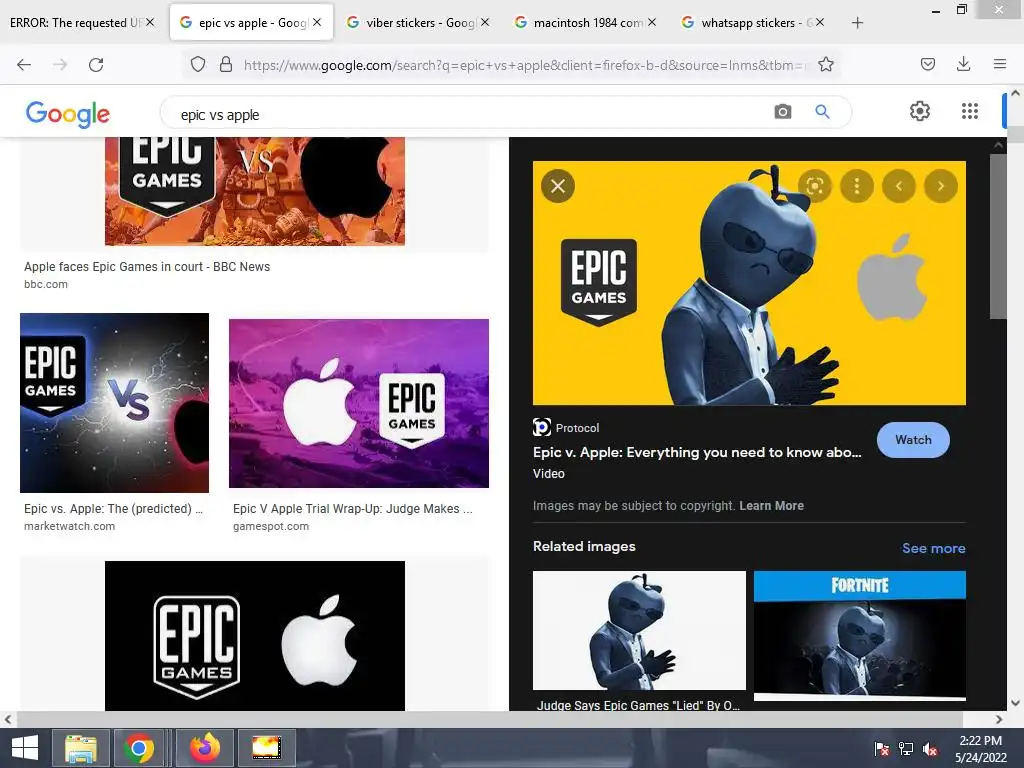This screenshot has height=768, width=1024.
Task: Click the preview panel vertical scrollbar
Action: point(998,236)
